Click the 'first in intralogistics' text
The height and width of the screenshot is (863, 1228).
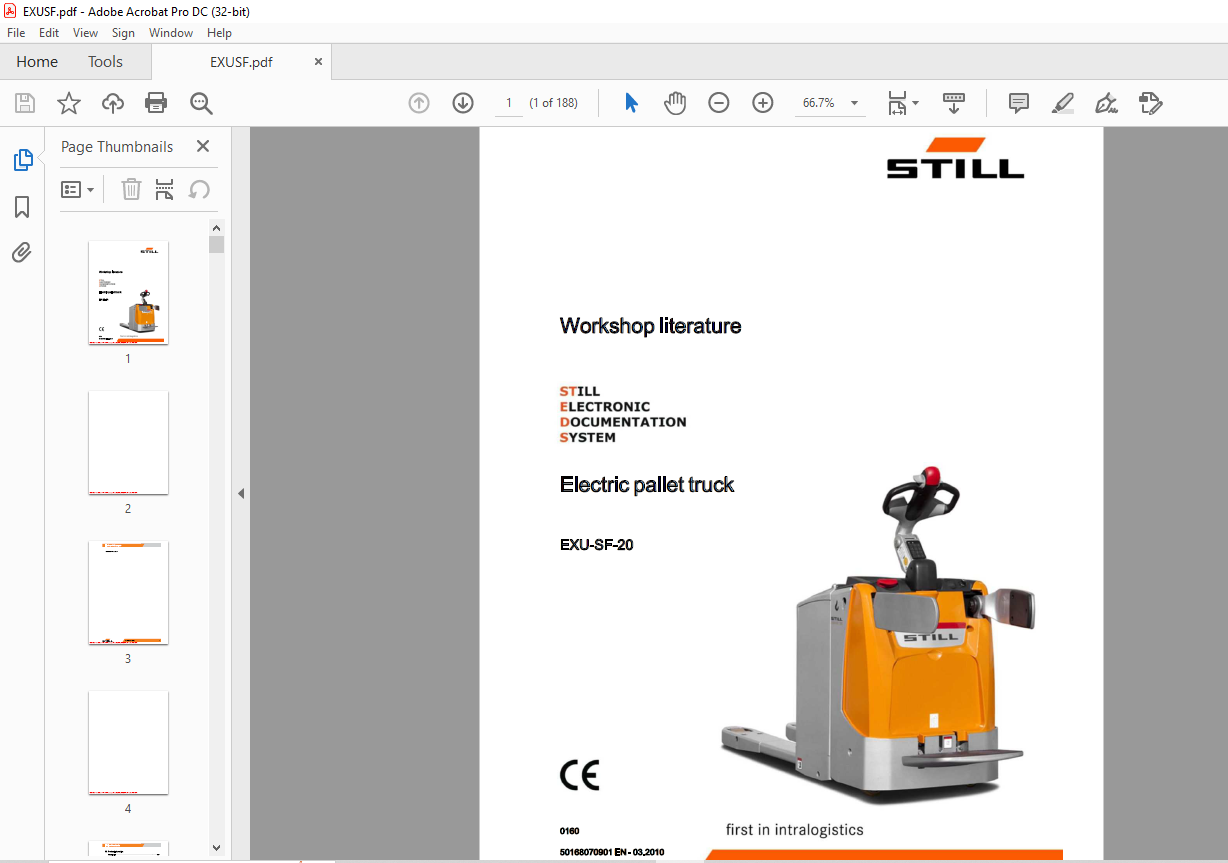click(795, 830)
